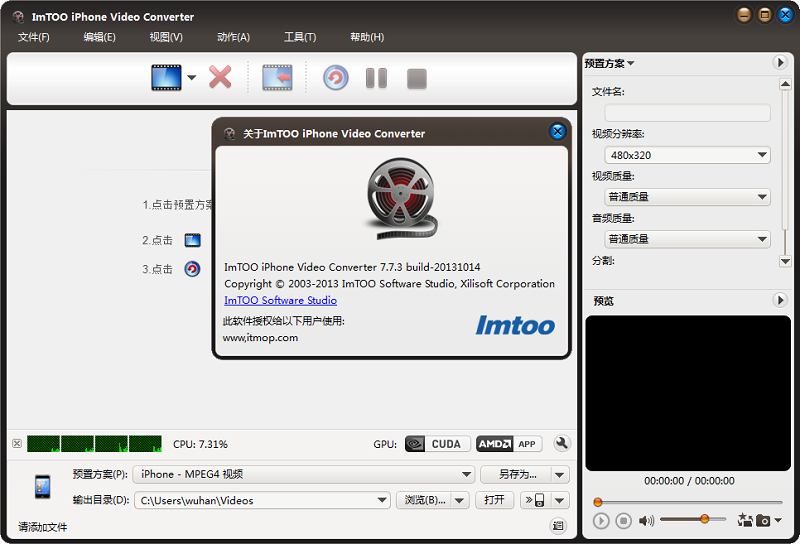This screenshot has height=544, width=800.
Task: Click the Pause toolbar button
Action: (377, 78)
